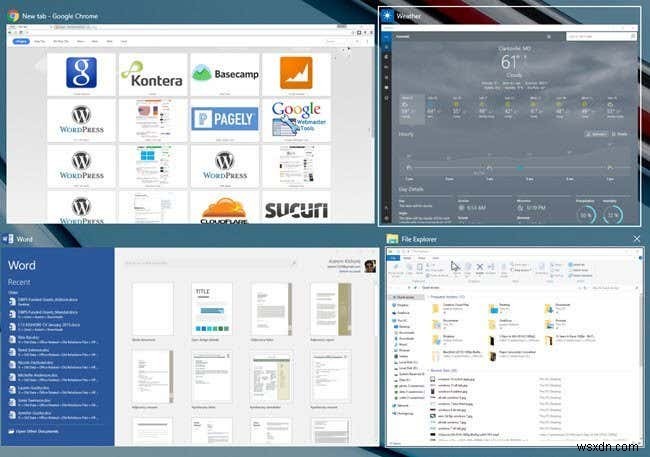Select the Blank document template in Word
The image size is (650, 457).
(152, 309)
